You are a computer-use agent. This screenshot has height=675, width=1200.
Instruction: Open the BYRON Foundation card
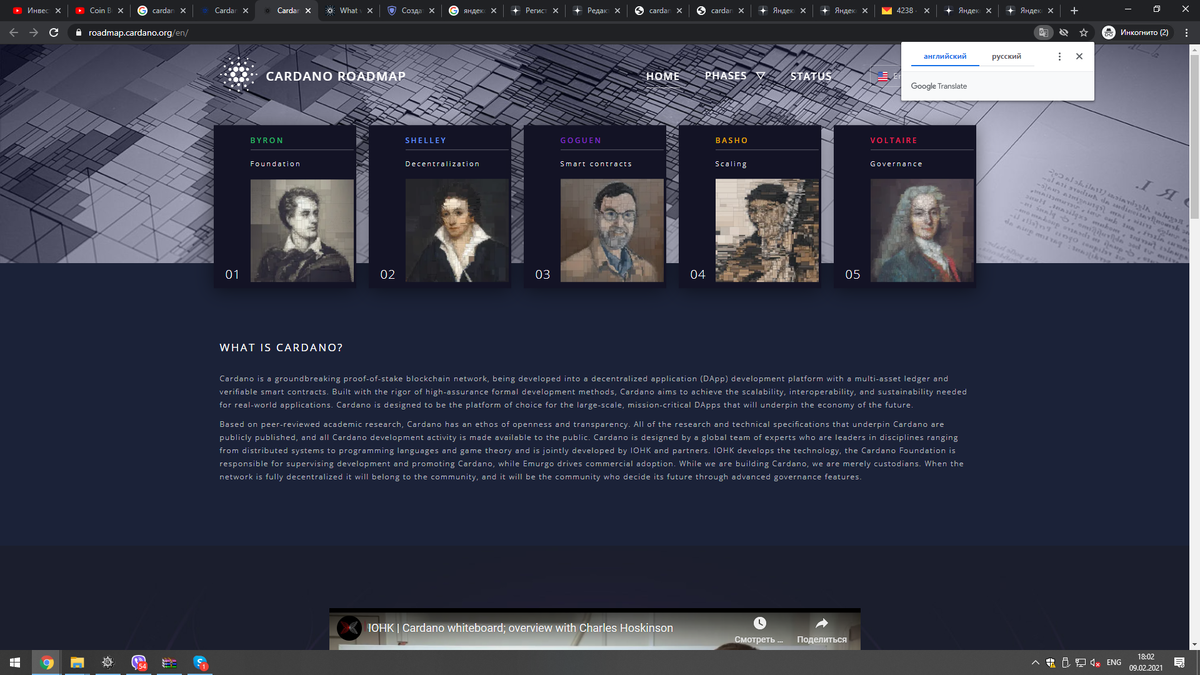click(x=284, y=205)
